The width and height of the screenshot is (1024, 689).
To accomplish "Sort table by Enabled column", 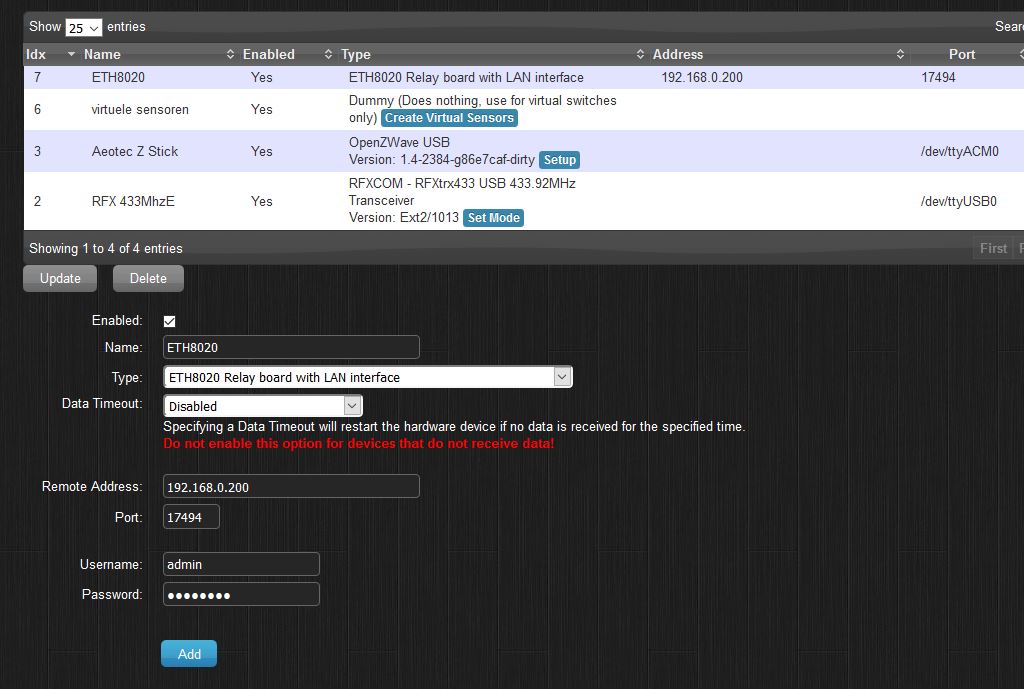I will [287, 54].
